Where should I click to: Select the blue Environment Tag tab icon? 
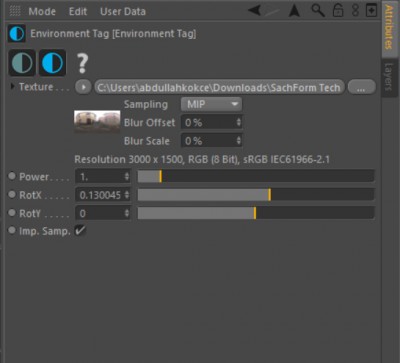[52, 62]
